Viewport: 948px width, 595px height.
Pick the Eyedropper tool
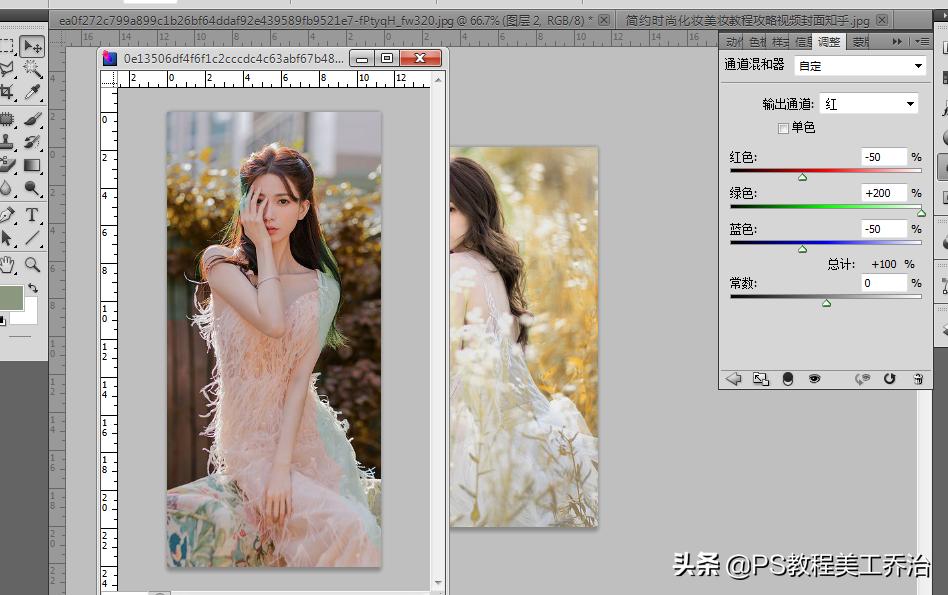pyautogui.click(x=32, y=92)
